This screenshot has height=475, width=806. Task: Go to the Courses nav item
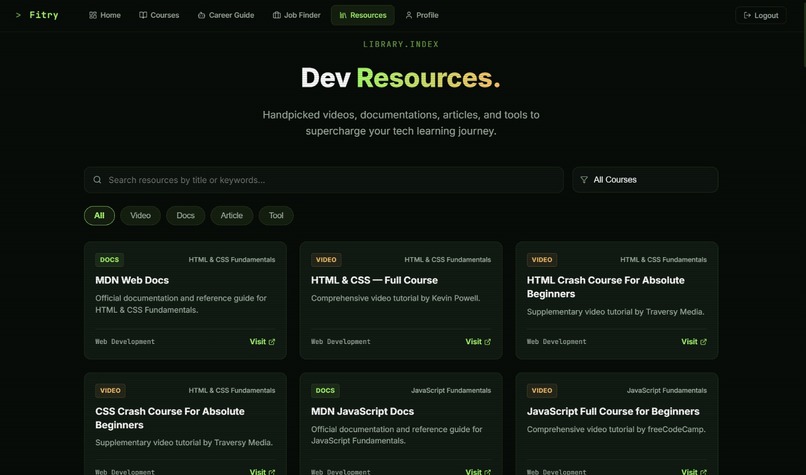coord(159,15)
